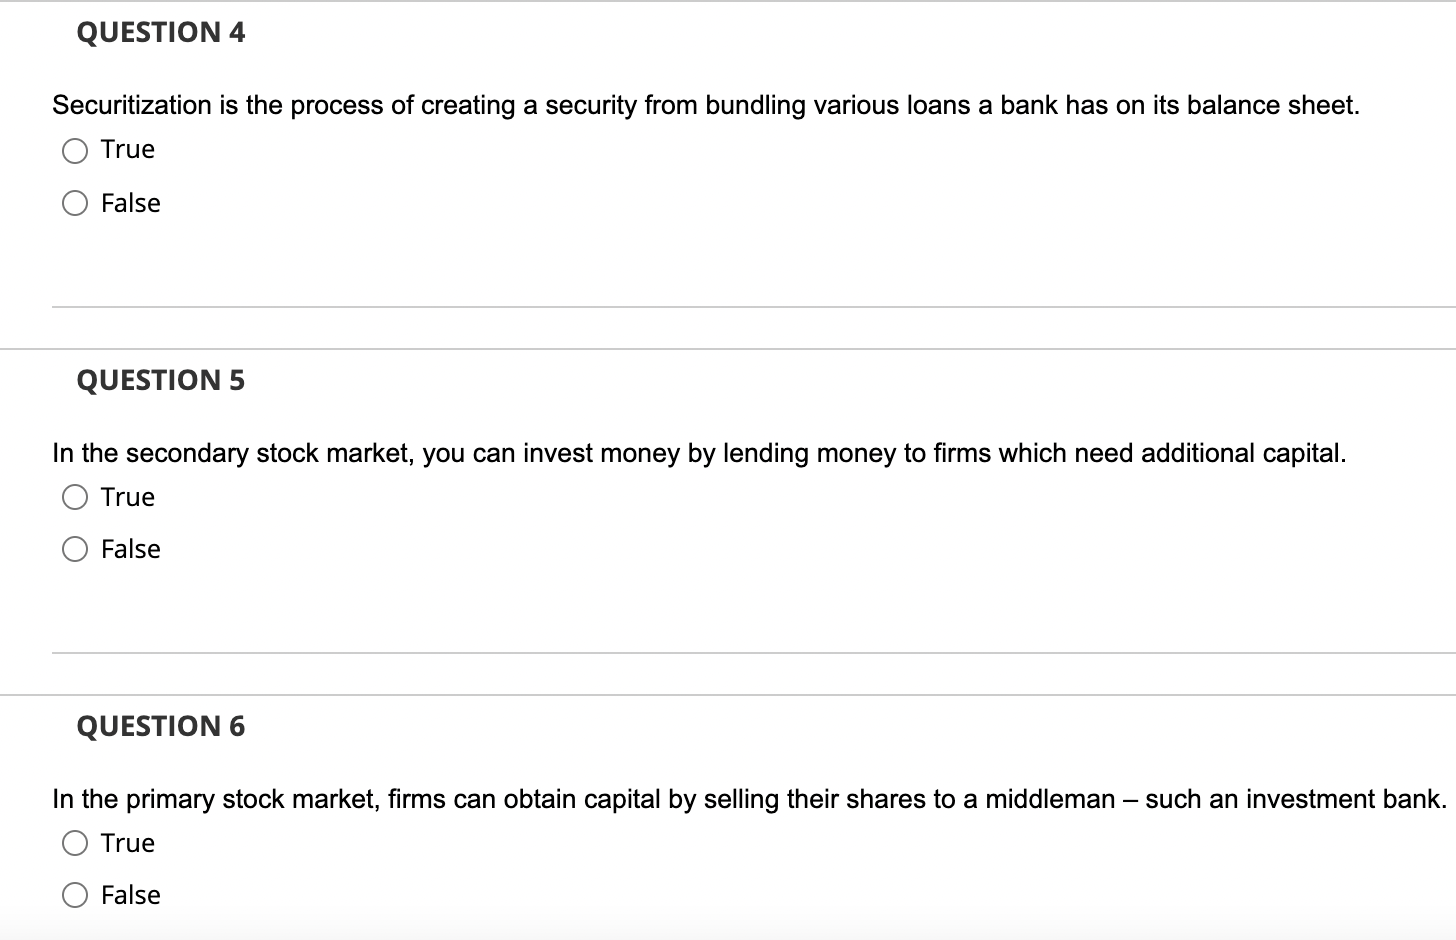This screenshot has height=940, width=1456.
Task: Click the QUESTION 5 heading
Action: [x=160, y=380]
